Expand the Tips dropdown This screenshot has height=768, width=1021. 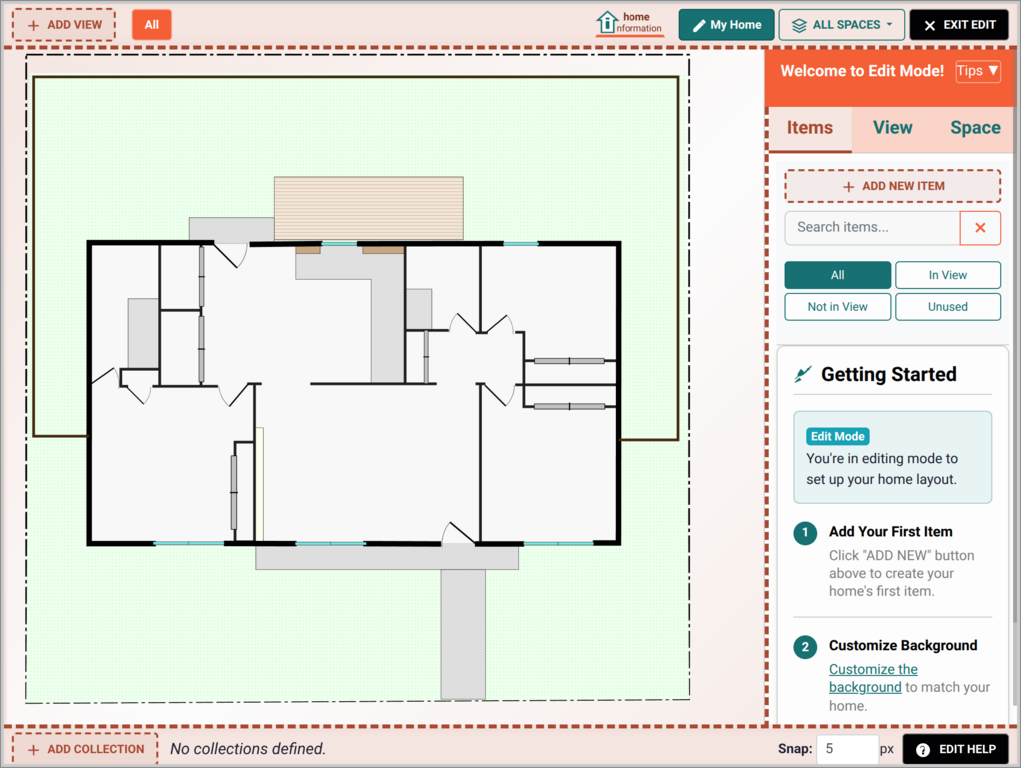point(977,71)
